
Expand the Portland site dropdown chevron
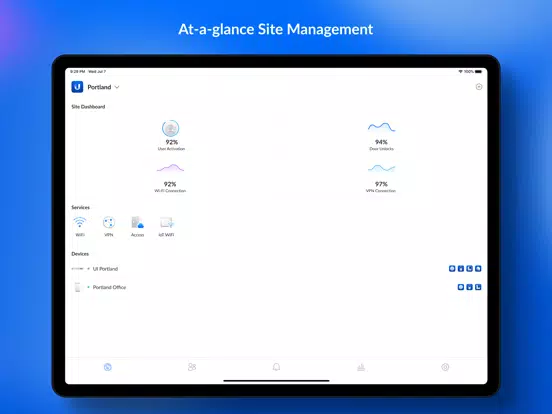tap(117, 87)
